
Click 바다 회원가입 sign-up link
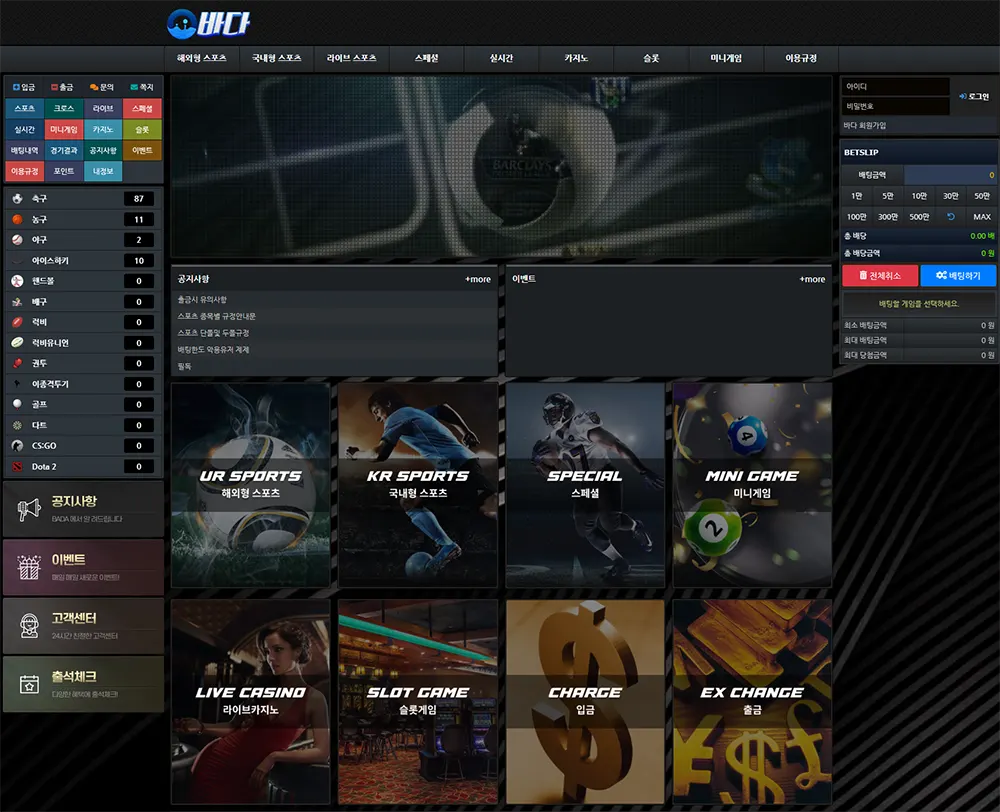coord(864,126)
